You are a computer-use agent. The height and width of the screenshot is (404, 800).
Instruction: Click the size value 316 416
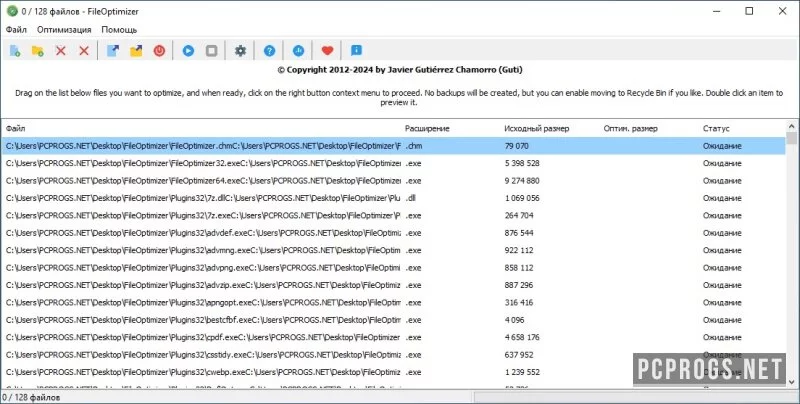[x=519, y=302]
